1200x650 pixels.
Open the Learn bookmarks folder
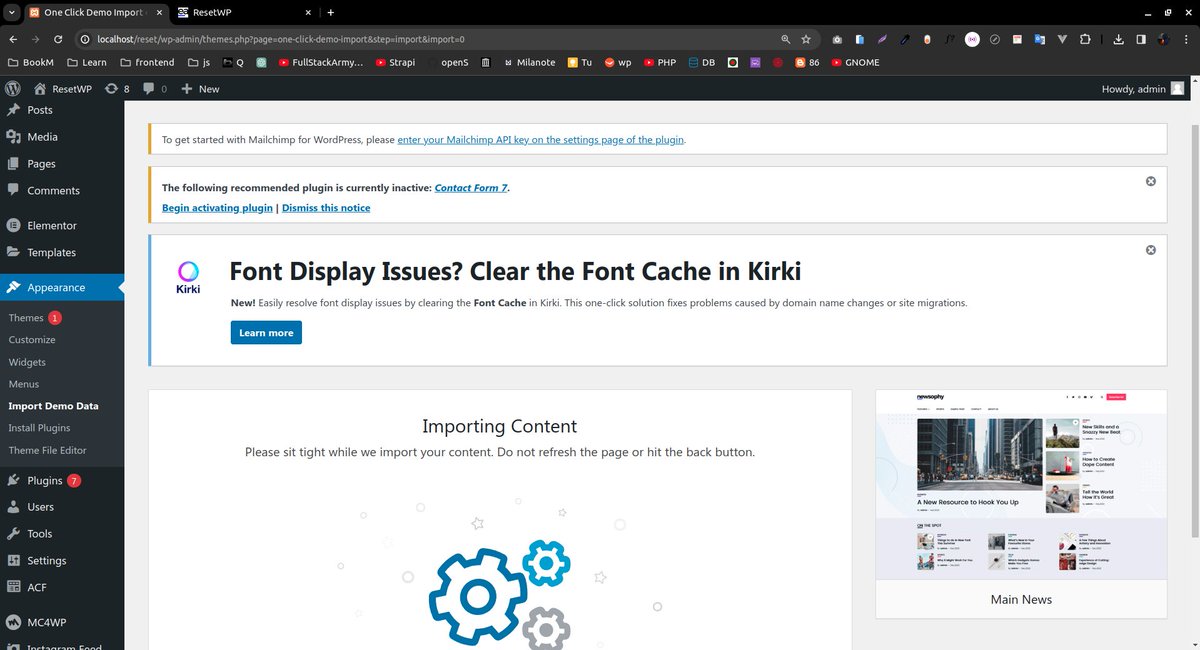(87, 62)
